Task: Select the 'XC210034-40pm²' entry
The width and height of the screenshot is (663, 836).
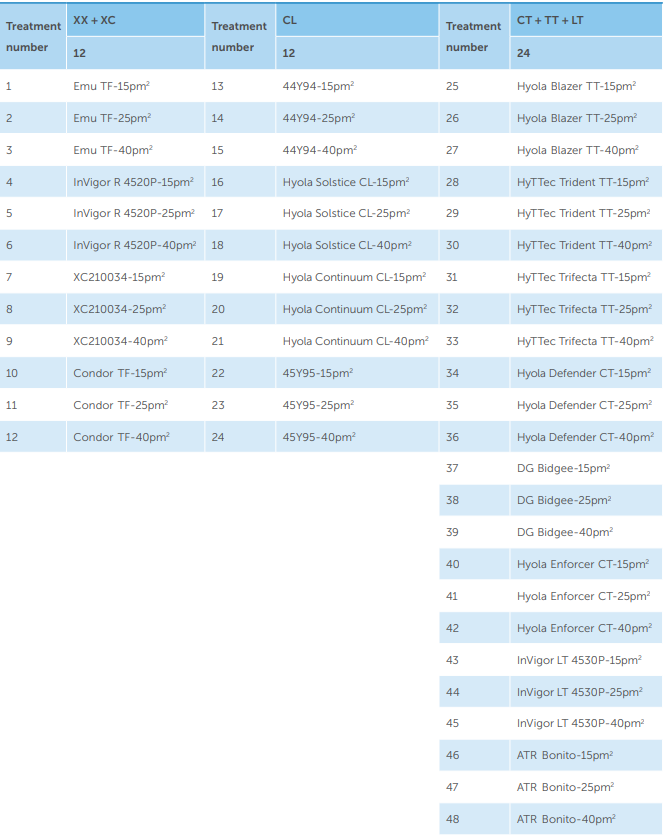Action: pos(135,341)
